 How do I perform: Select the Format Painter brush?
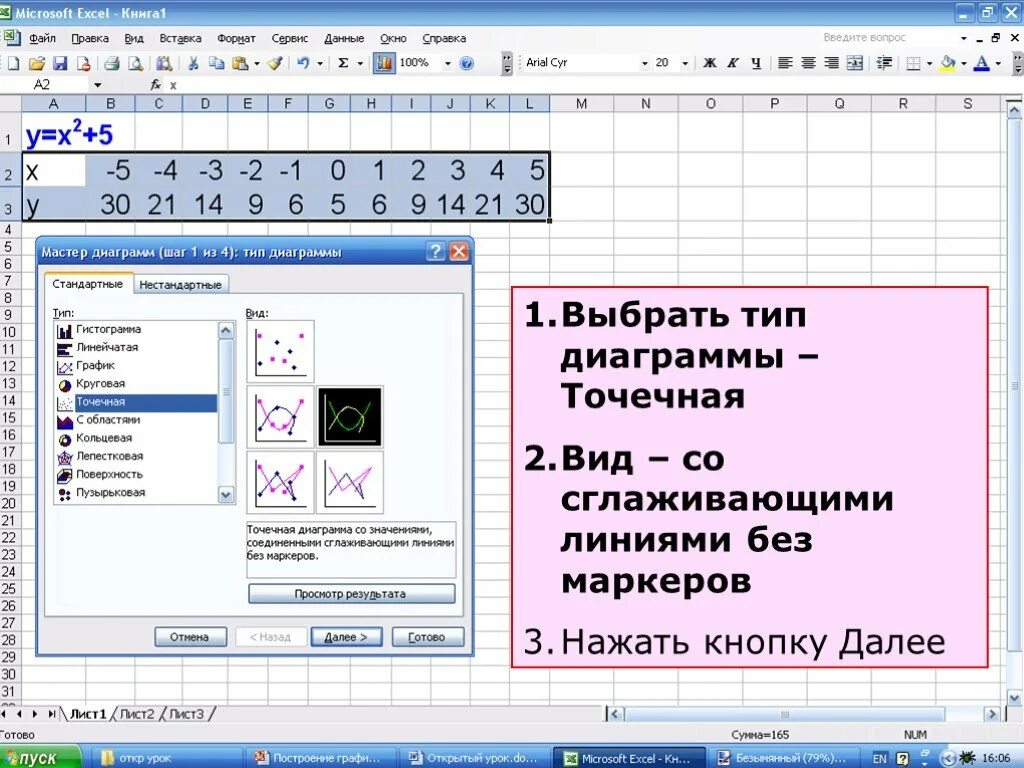coord(275,63)
